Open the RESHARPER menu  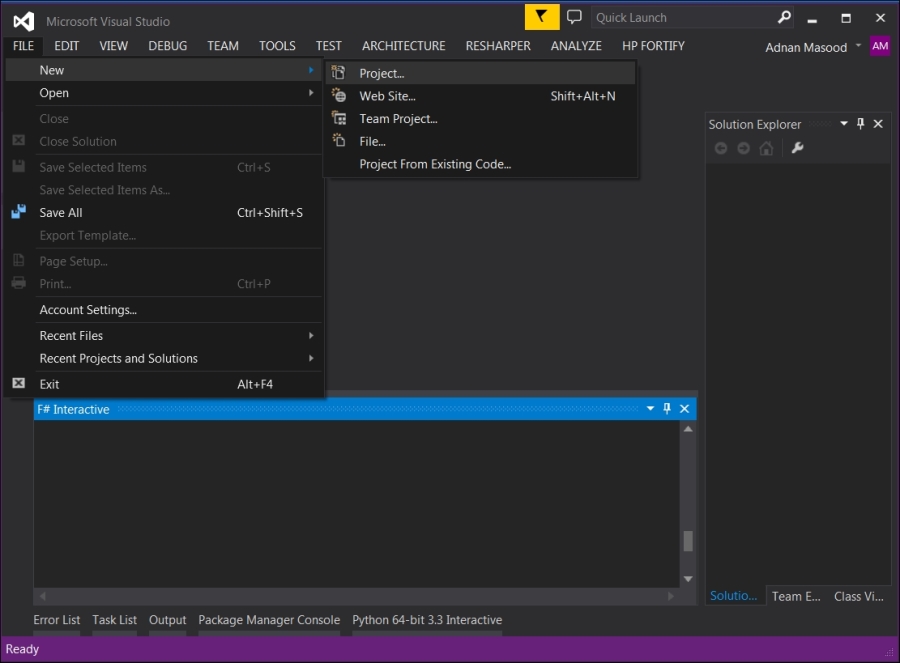[x=498, y=46]
